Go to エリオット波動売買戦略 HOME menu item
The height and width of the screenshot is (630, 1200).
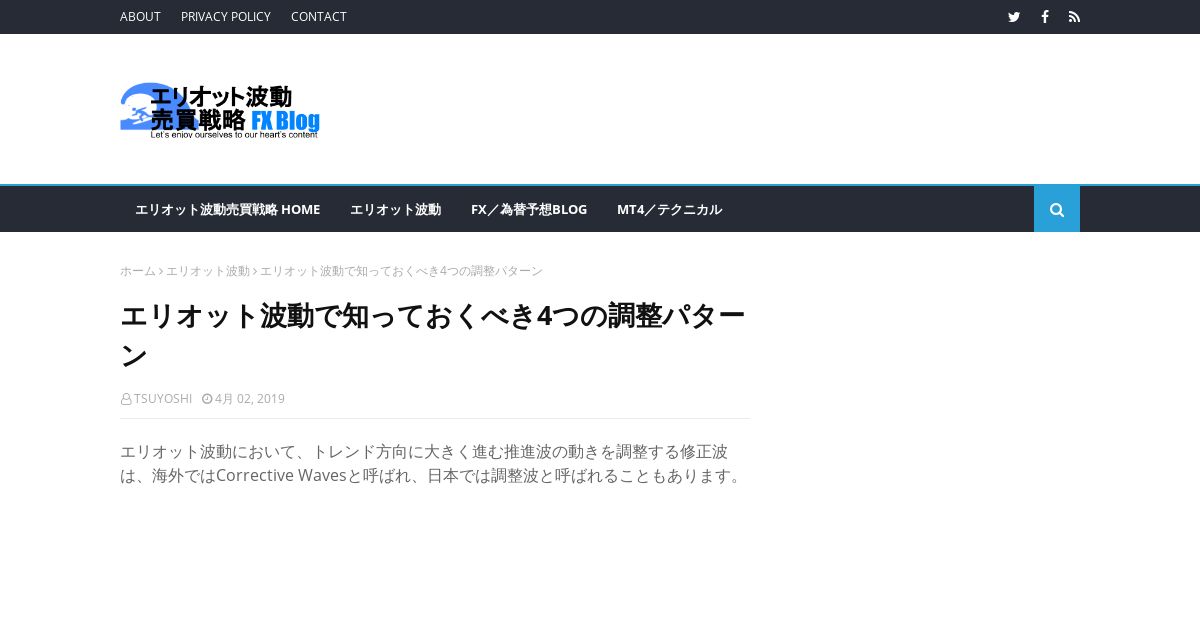tap(228, 209)
